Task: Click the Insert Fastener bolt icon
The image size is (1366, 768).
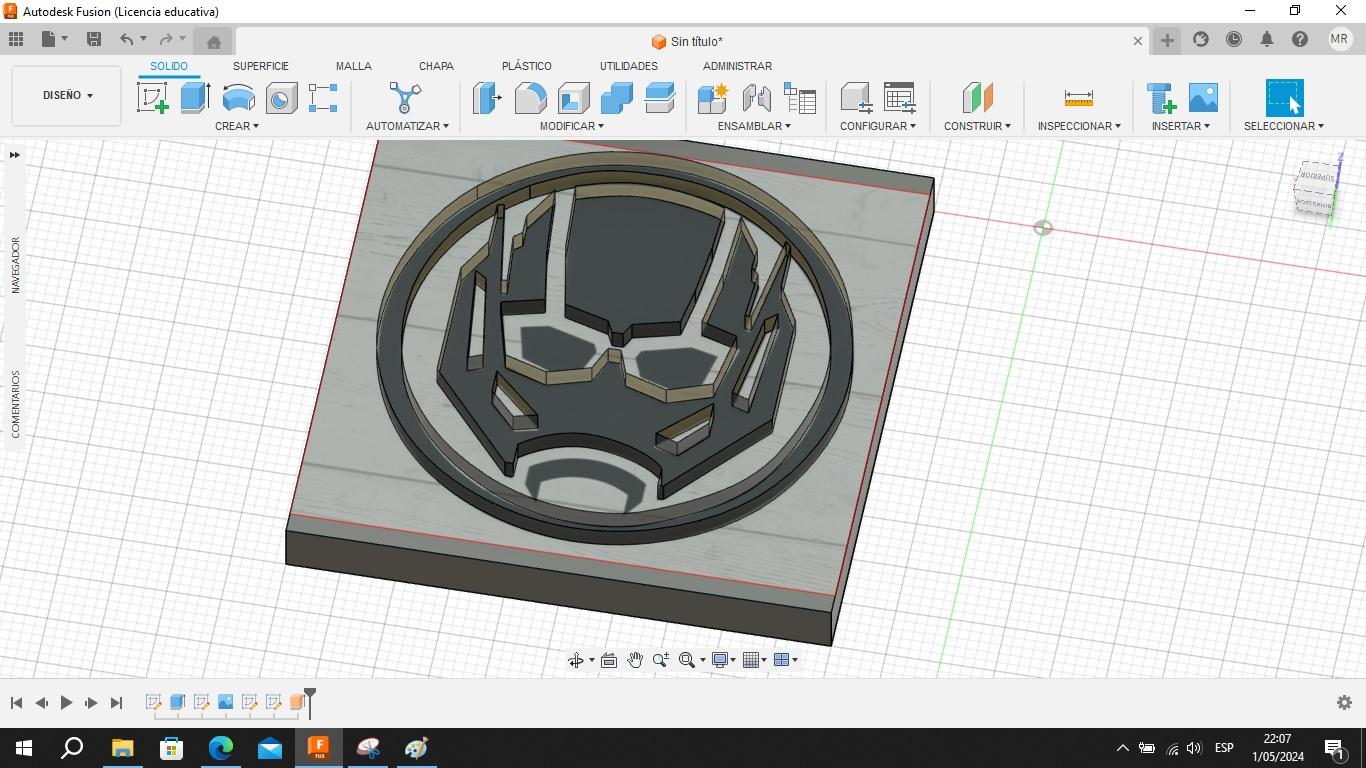Action: click(x=1161, y=98)
